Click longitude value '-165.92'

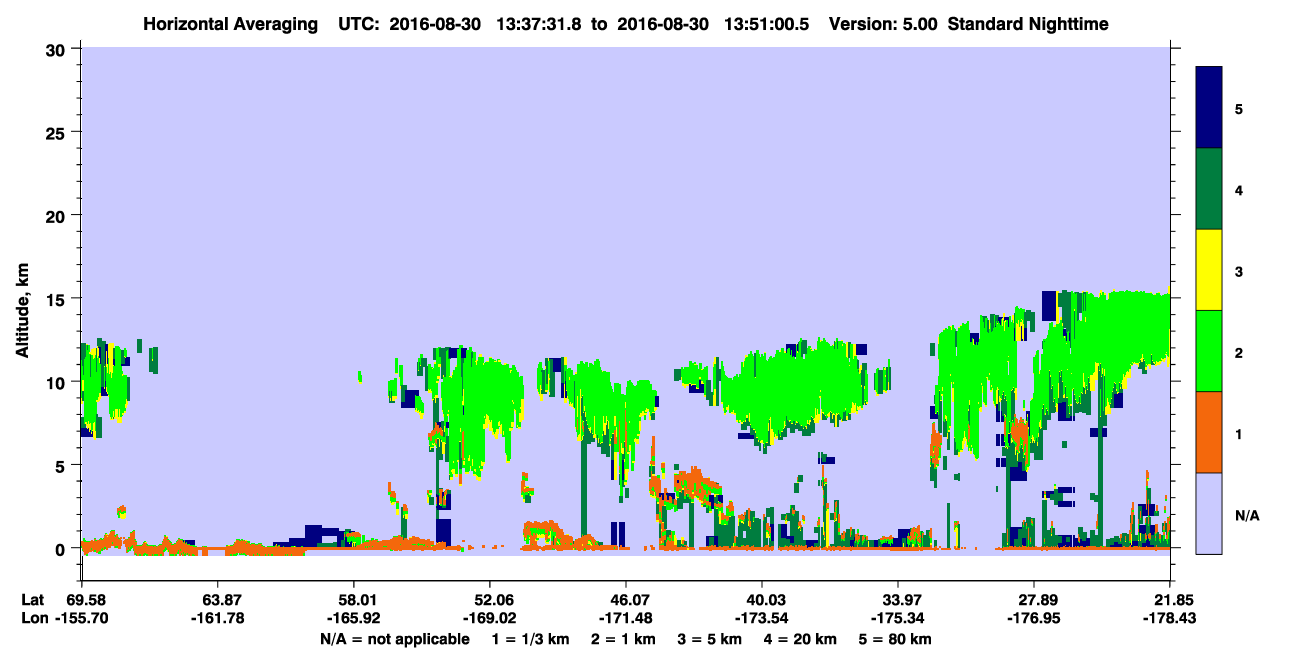click(353, 618)
